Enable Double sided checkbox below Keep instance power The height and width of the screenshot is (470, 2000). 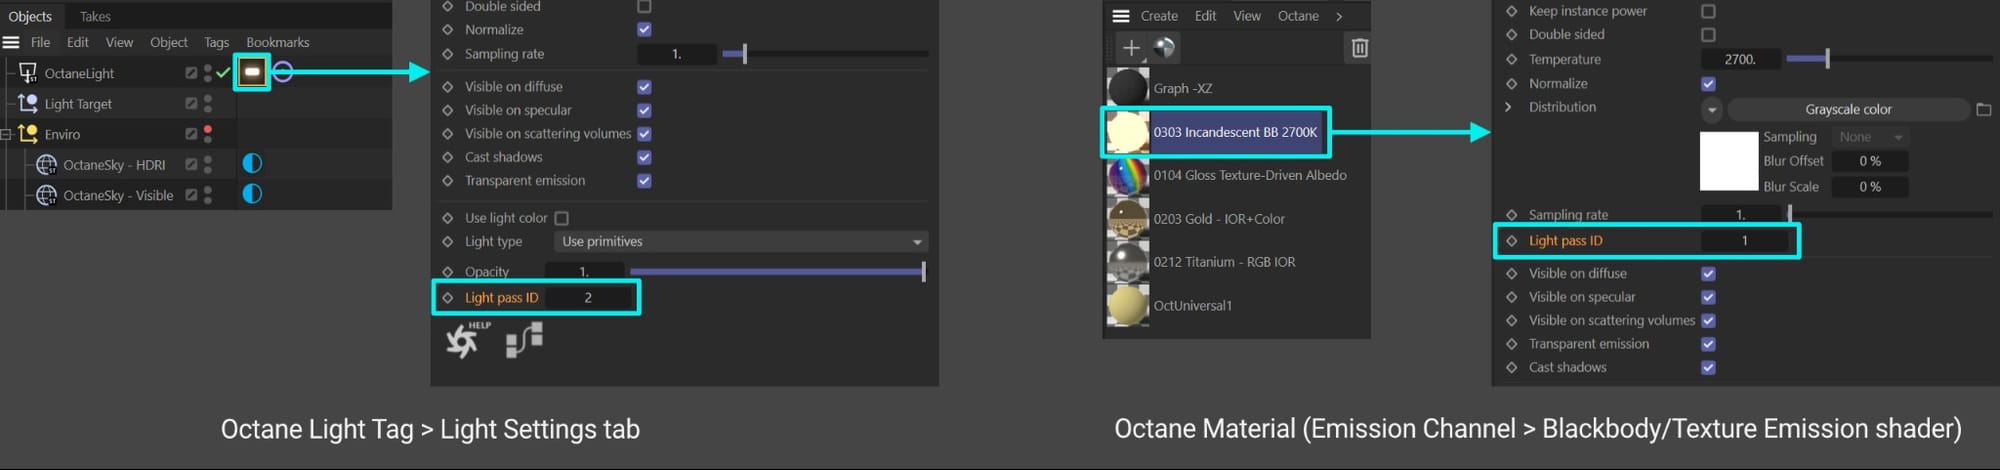(x=1708, y=35)
